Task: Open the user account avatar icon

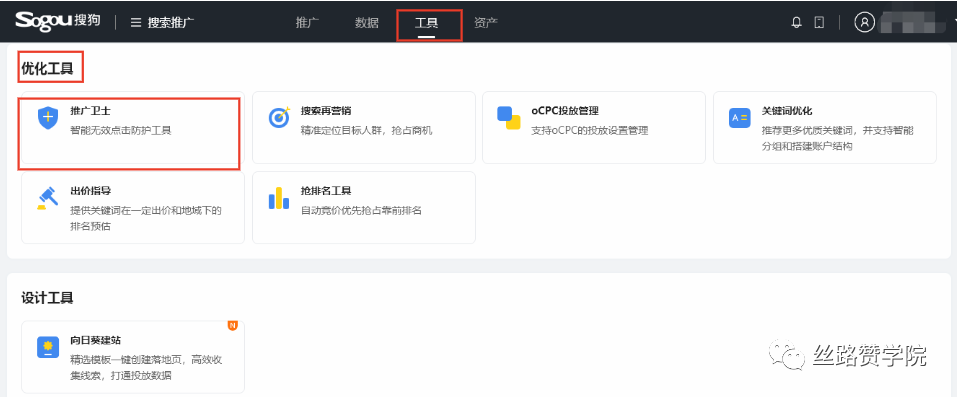Action: (x=864, y=23)
